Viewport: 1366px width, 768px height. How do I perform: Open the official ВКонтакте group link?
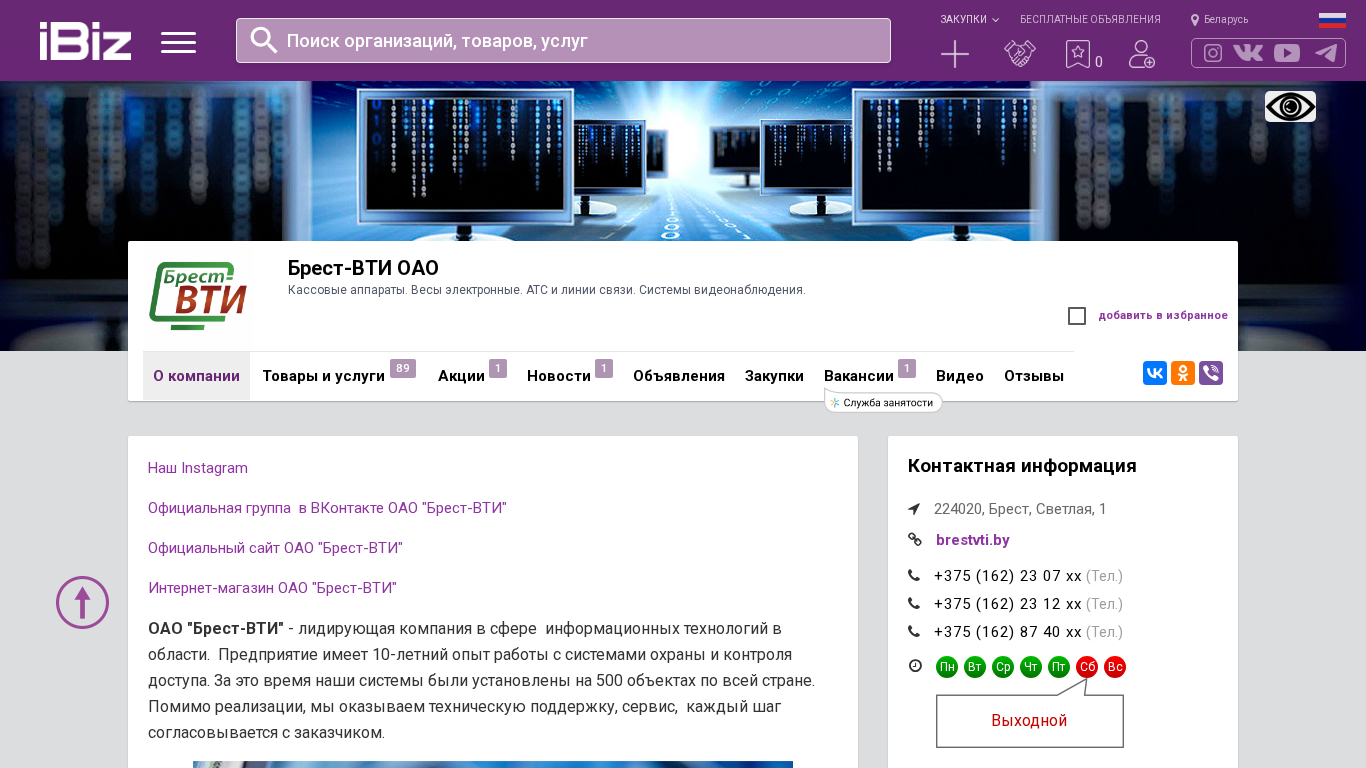pos(327,508)
